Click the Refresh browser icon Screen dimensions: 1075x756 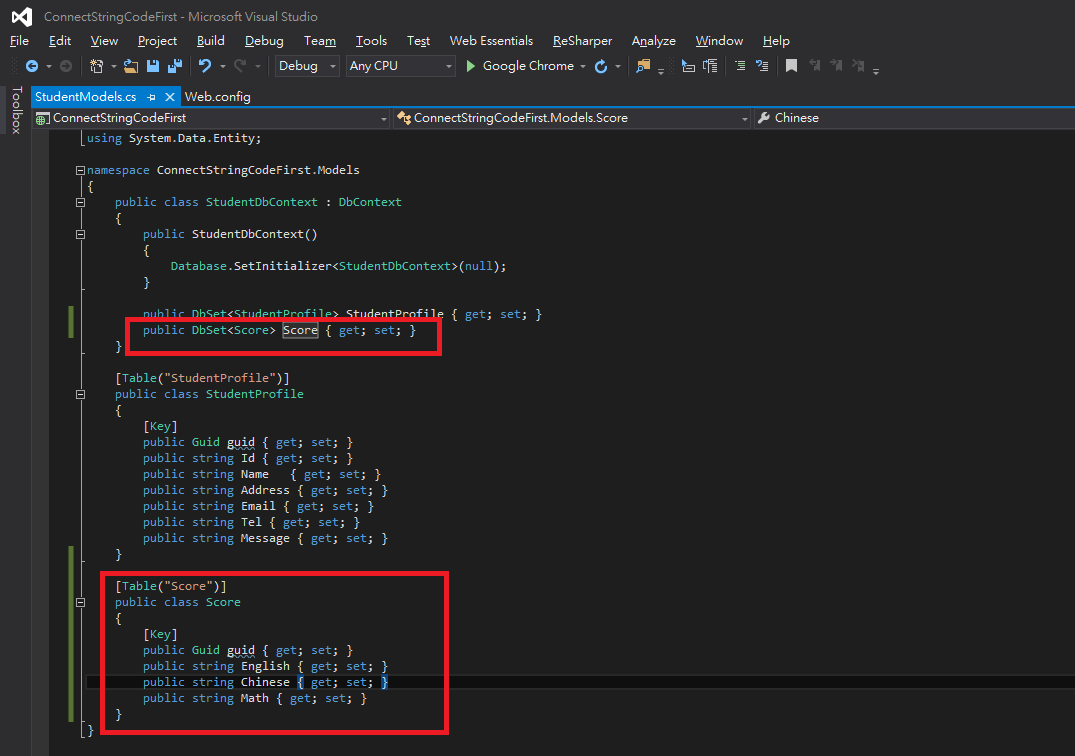(601, 66)
